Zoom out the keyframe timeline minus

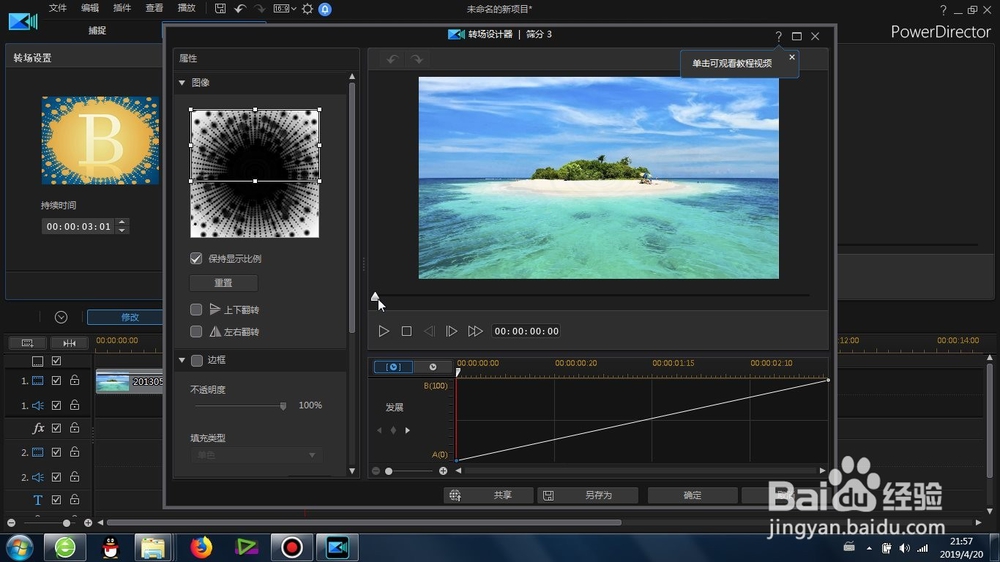[x=376, y=471]
